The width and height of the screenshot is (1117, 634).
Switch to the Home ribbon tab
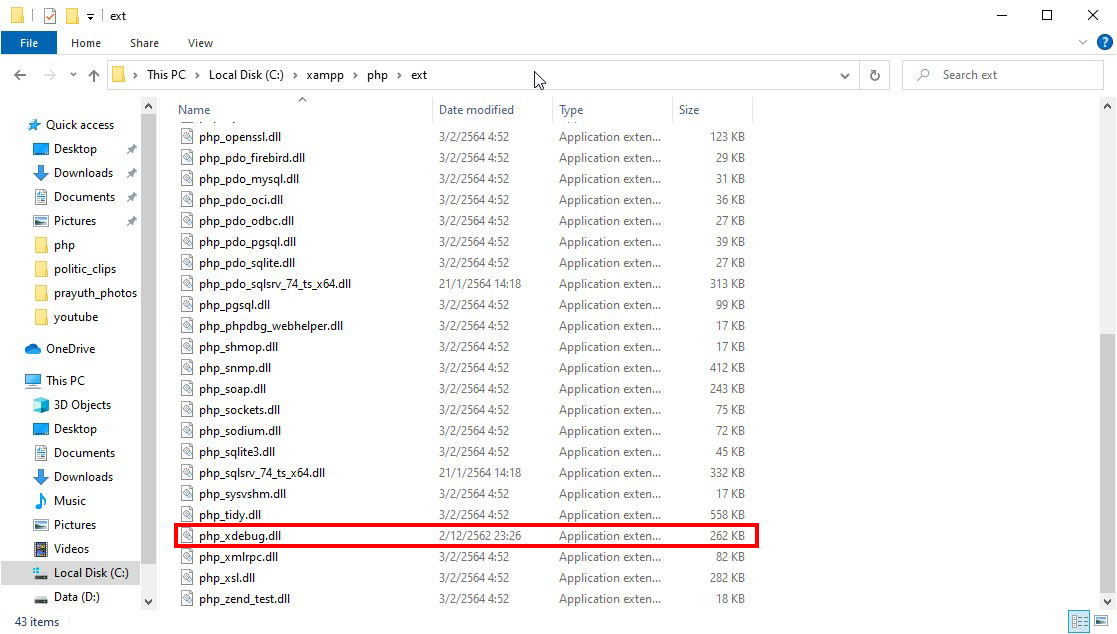86,43
